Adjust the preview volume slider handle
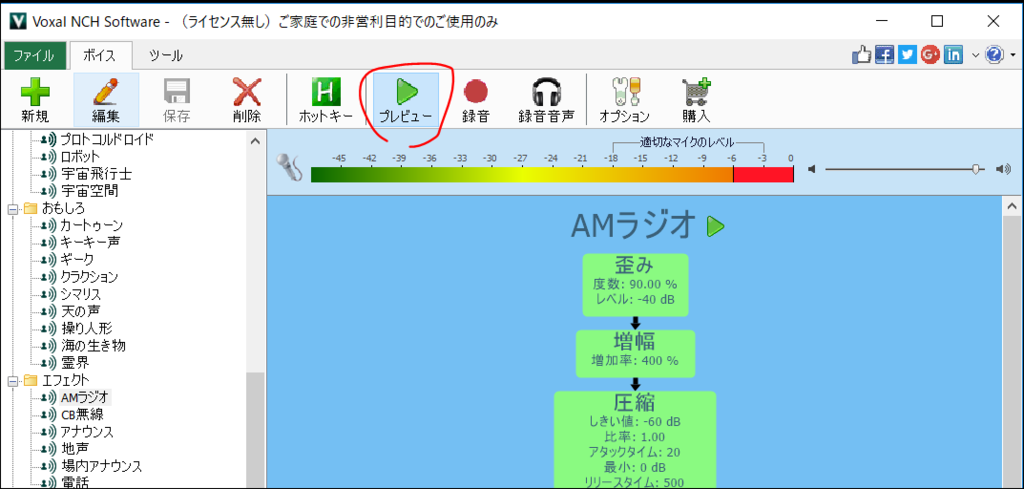1024x489 pixels. pos(976,169)
